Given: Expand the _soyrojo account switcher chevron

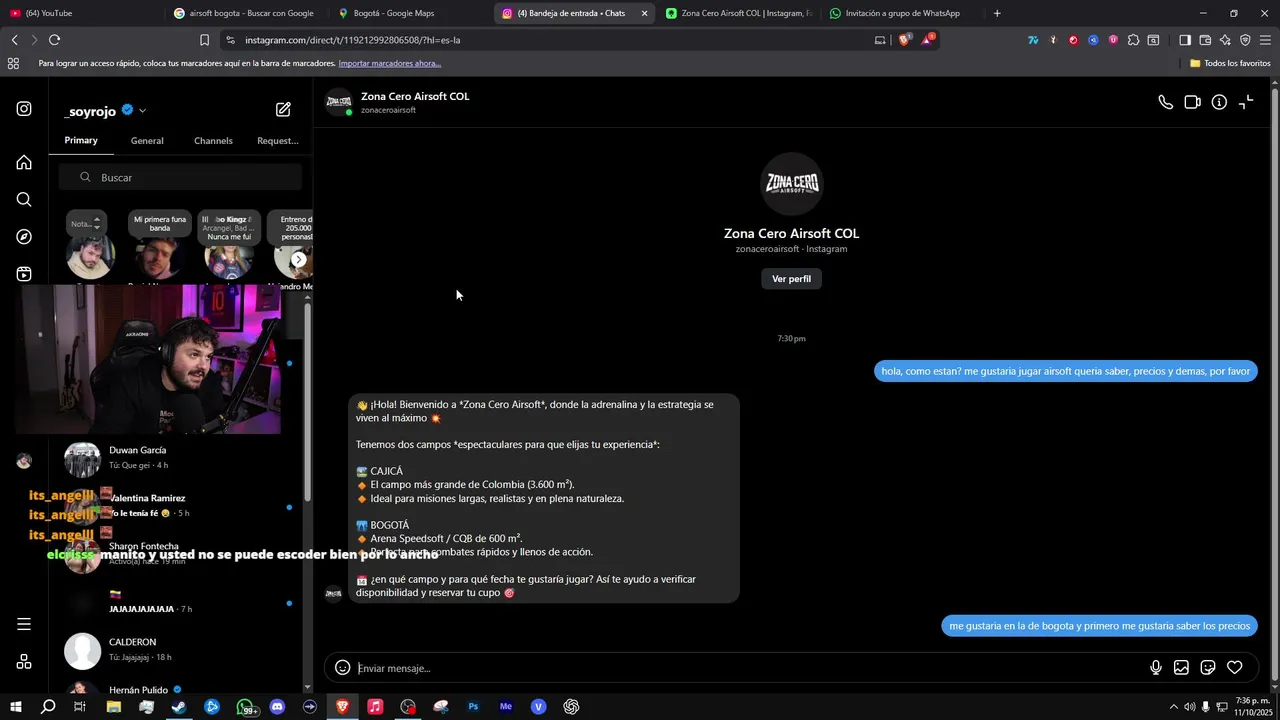Looking at the screenshot, I should point(142,111).
